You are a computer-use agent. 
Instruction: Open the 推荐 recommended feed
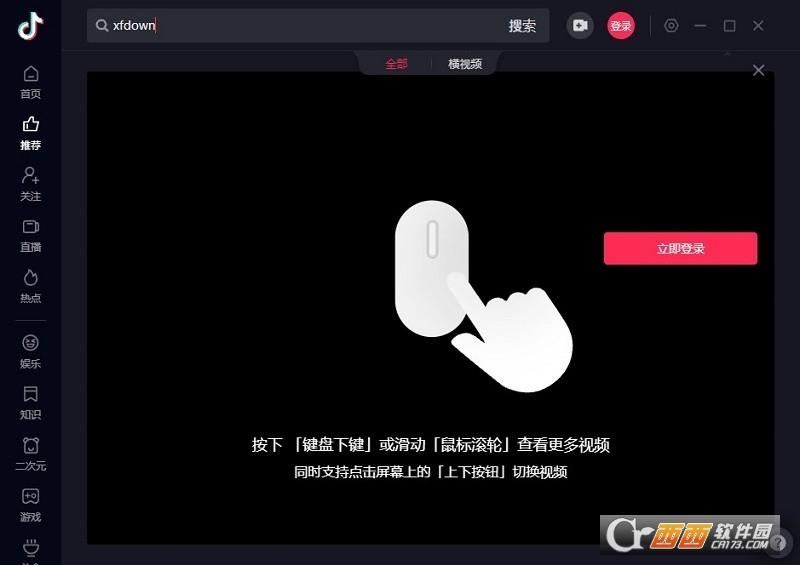(x=30, y=132)
